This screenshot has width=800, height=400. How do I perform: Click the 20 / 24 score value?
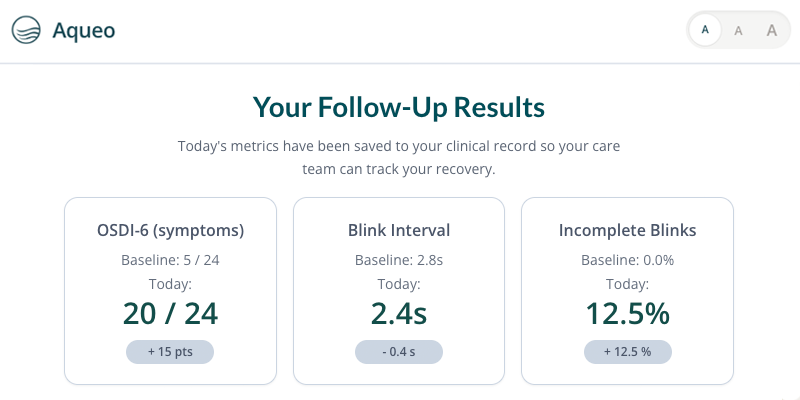tap(170, 314)
